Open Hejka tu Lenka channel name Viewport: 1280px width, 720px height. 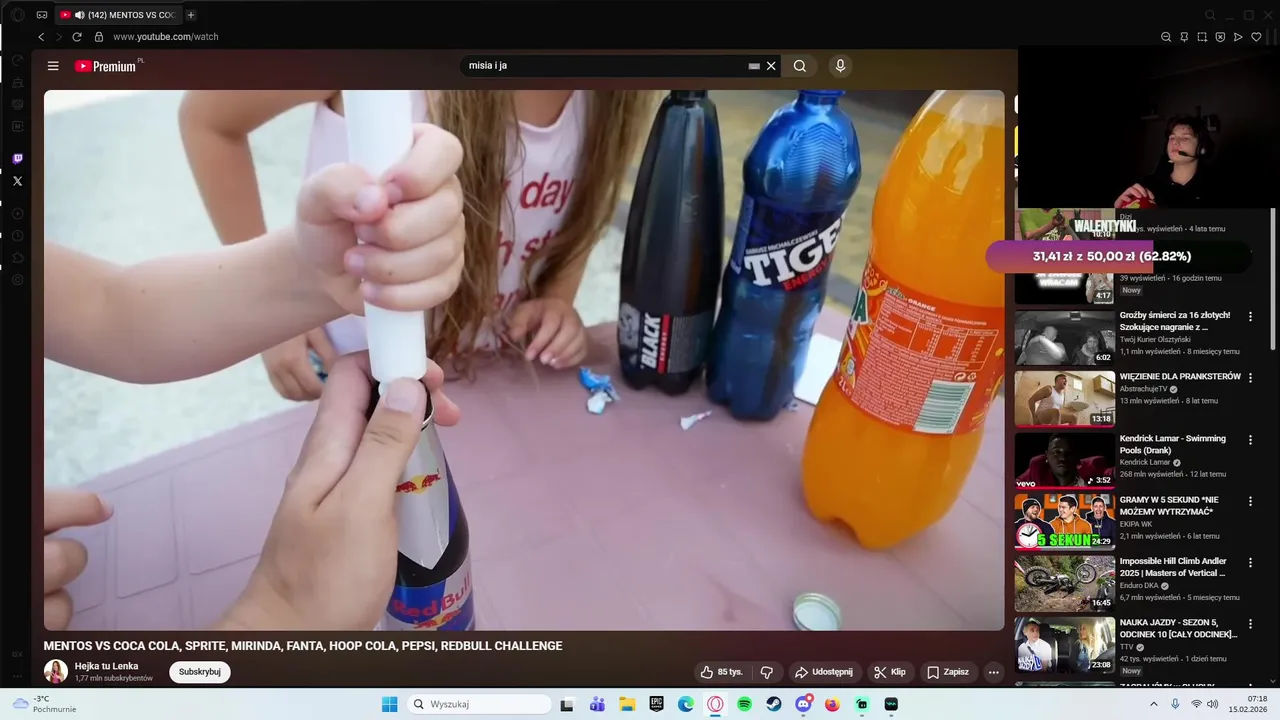click(106, 666)
